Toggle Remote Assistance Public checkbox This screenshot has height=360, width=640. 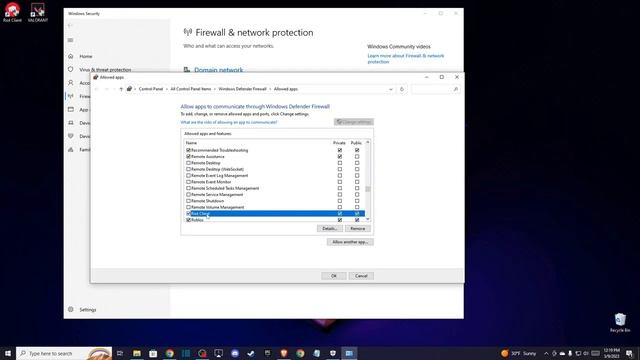pyautogui.click(x=357, y=156)
